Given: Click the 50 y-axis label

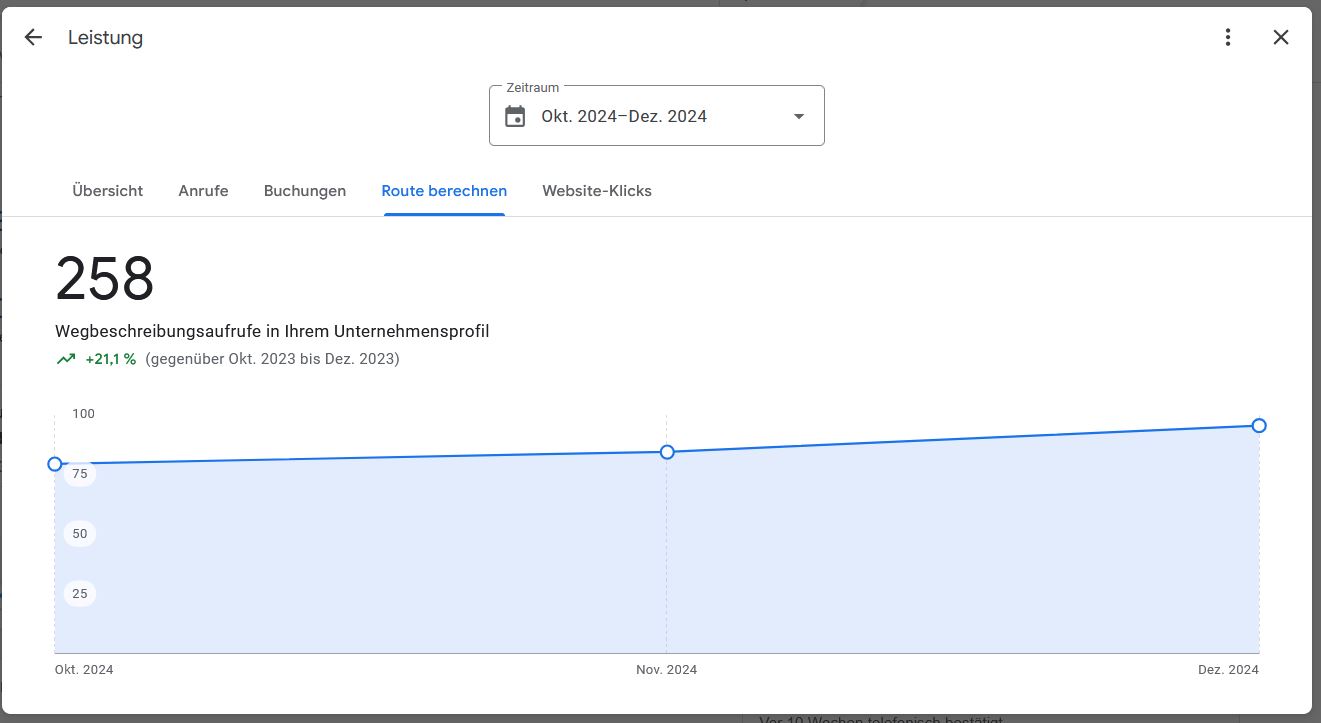Looking at the screenshot, I should click(80, 534).
